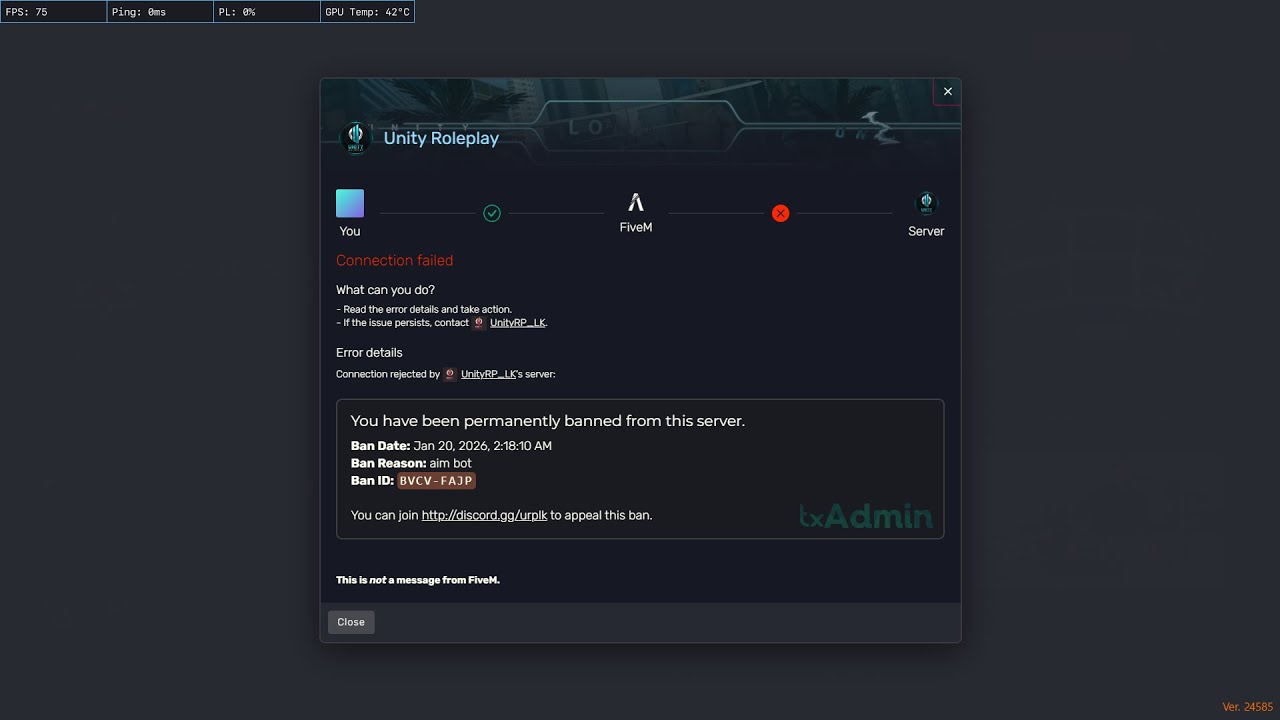The image size is (1280, 720).
Task: Click the 'Server' label under server icon
Action: 926,231
